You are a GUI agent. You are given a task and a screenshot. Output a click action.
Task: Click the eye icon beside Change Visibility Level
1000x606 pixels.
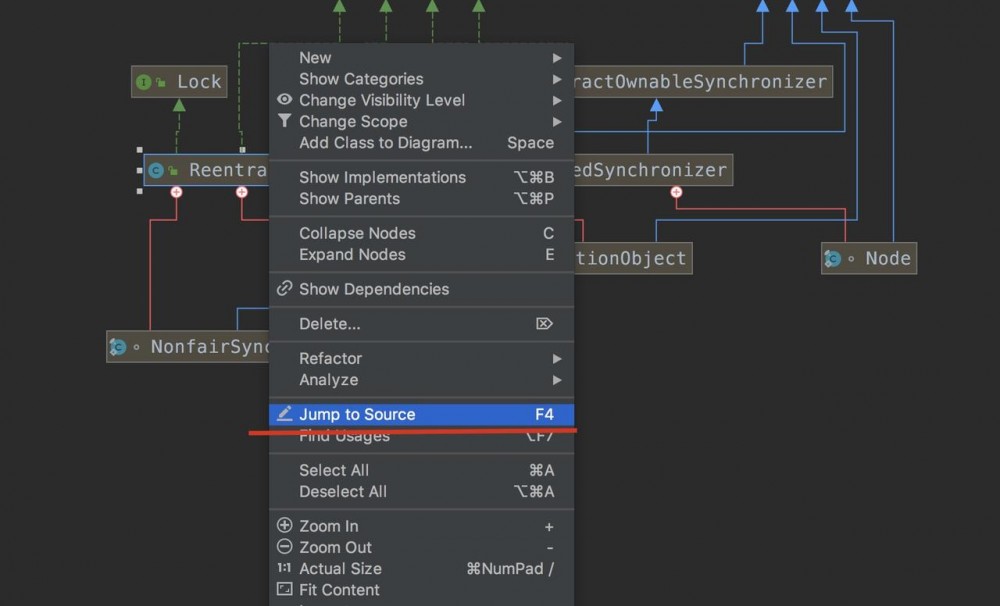[x=285, y=100]
